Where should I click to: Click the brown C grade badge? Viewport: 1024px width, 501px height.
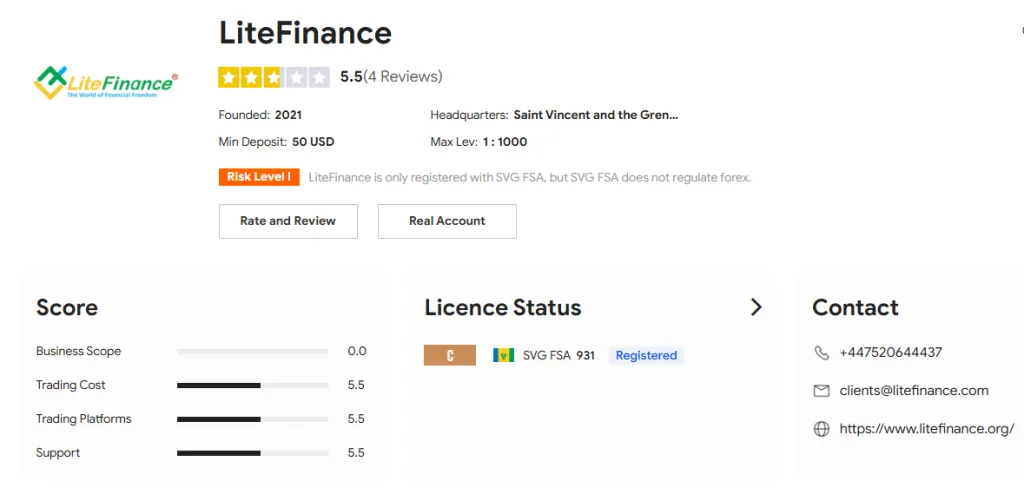449,355
